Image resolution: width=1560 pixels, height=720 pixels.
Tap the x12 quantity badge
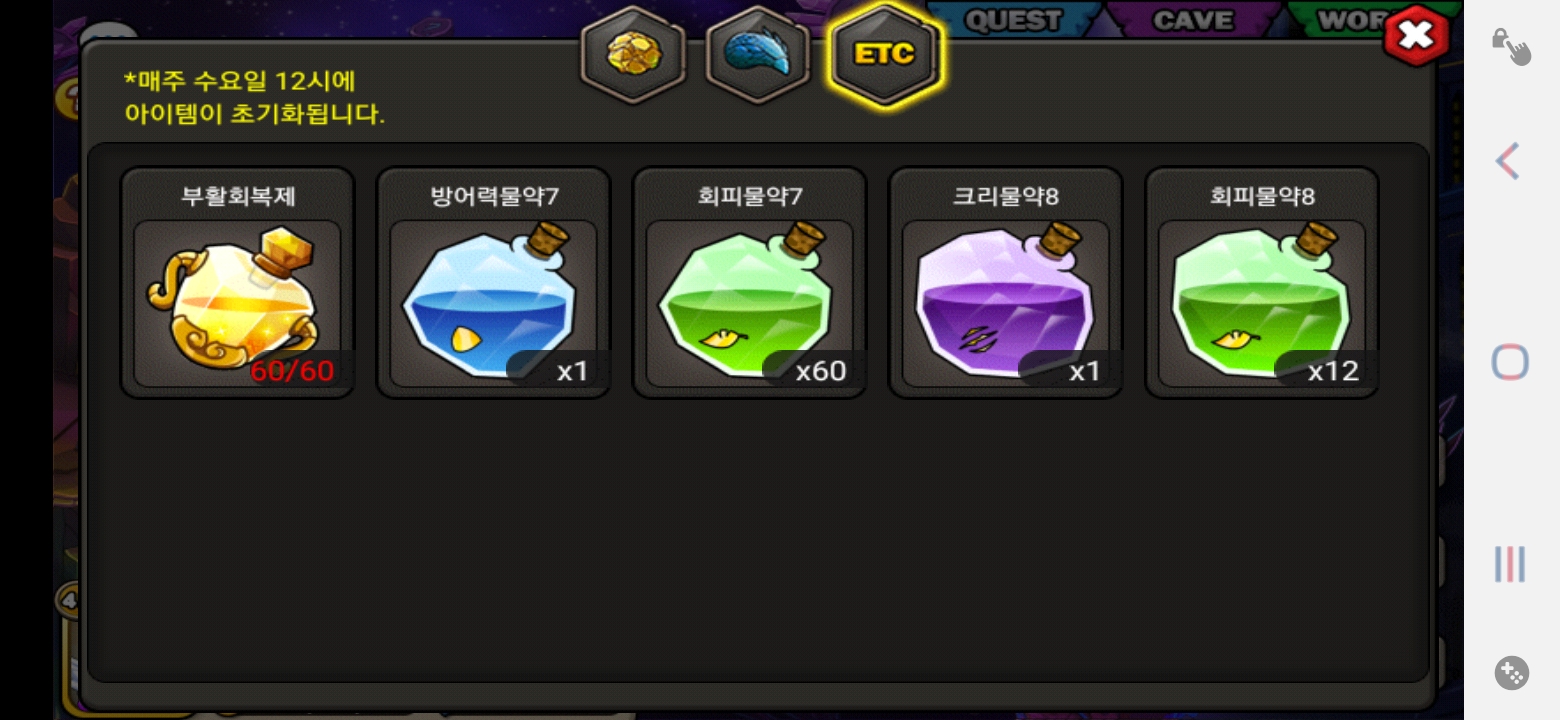[x=1333, y=371]
